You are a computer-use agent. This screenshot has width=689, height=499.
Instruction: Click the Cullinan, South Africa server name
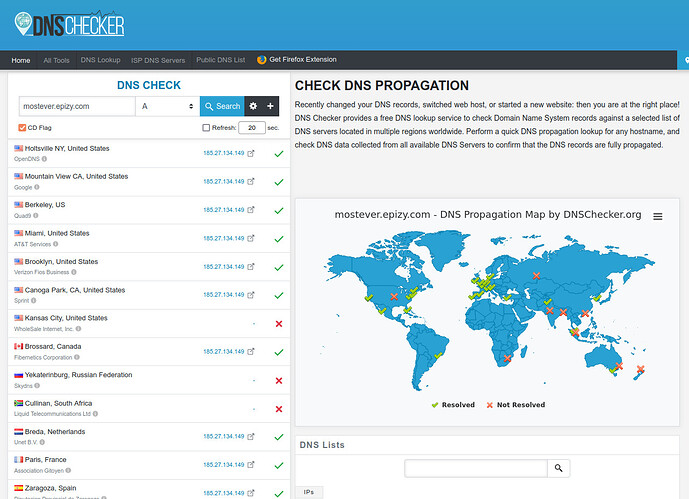(58, 403)
